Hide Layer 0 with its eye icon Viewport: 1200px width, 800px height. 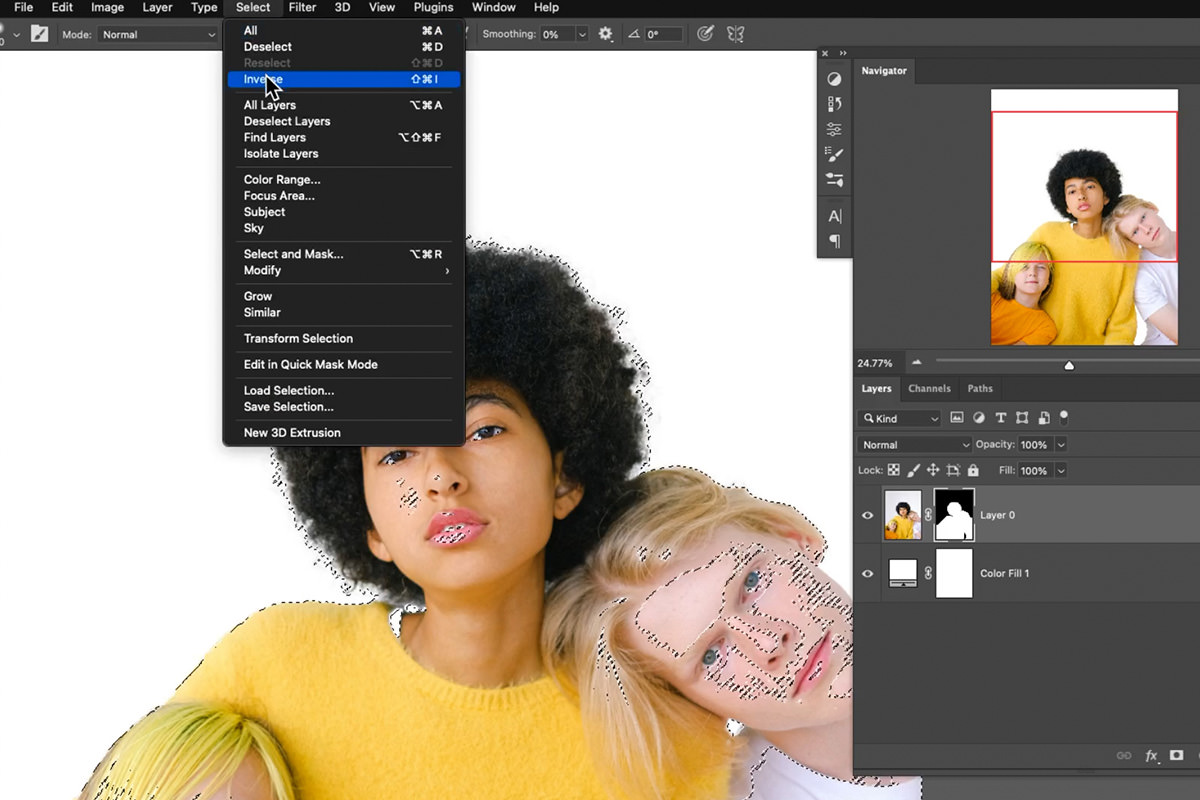click(867, 514)
